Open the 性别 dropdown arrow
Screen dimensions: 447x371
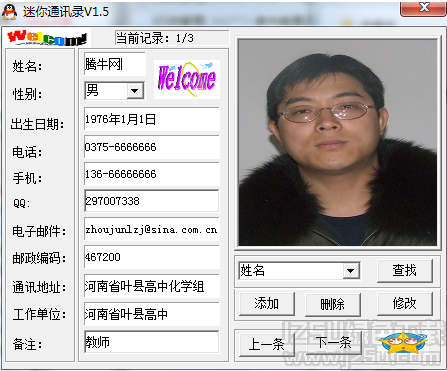(x=135, y=90)
